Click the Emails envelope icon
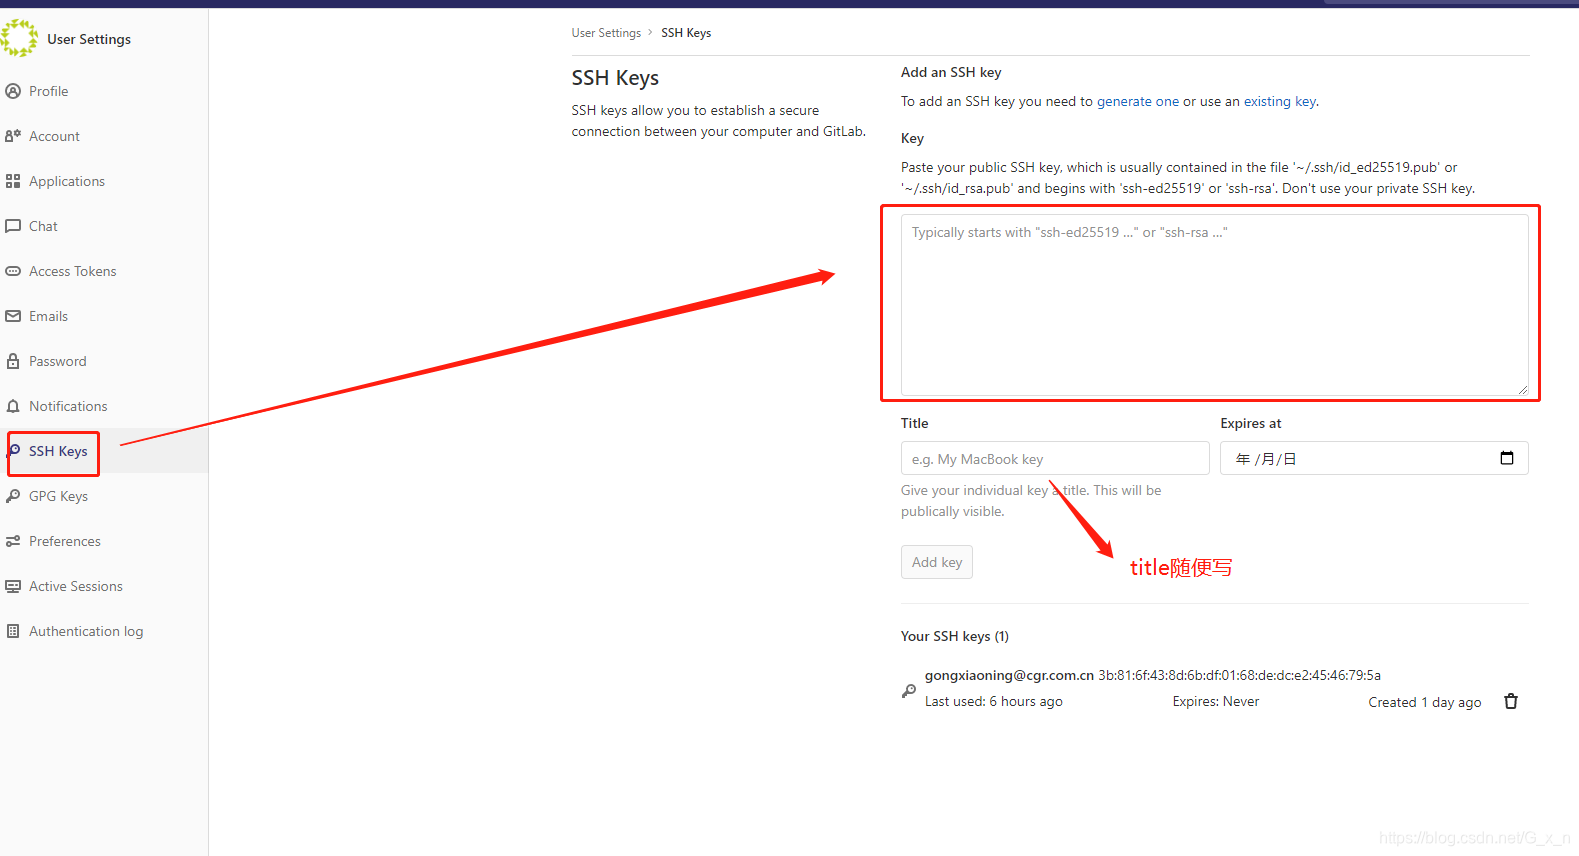 point(13,316)
